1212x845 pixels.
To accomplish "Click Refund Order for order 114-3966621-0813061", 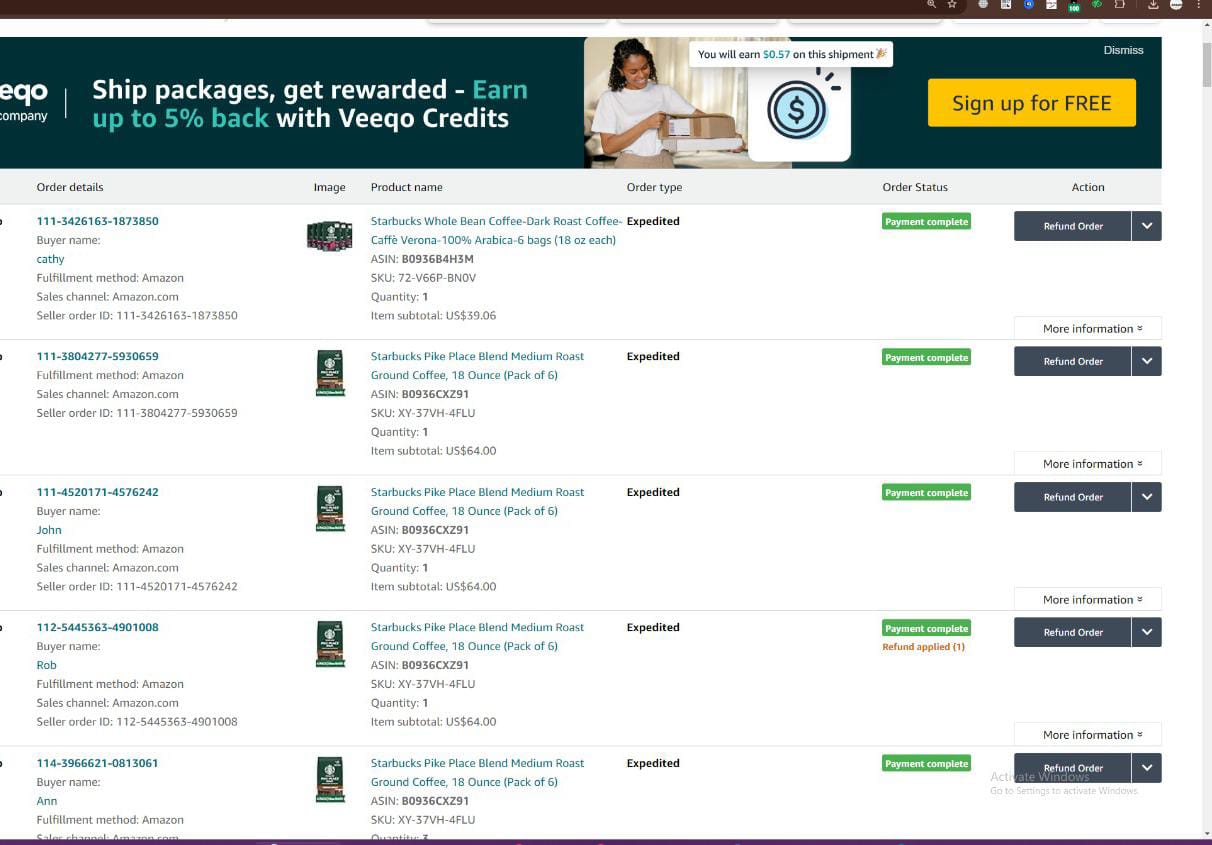I will pyautogui.click(x=1072, y=767).
